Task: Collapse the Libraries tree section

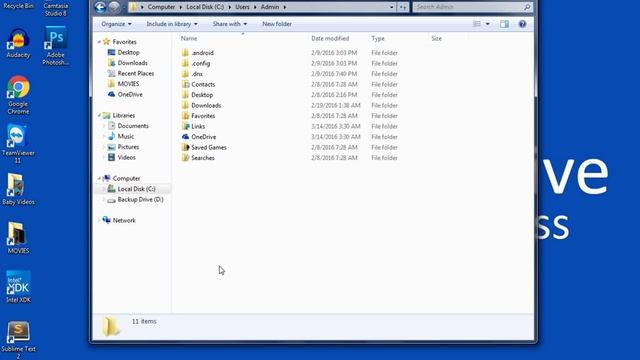Action: 99,116
